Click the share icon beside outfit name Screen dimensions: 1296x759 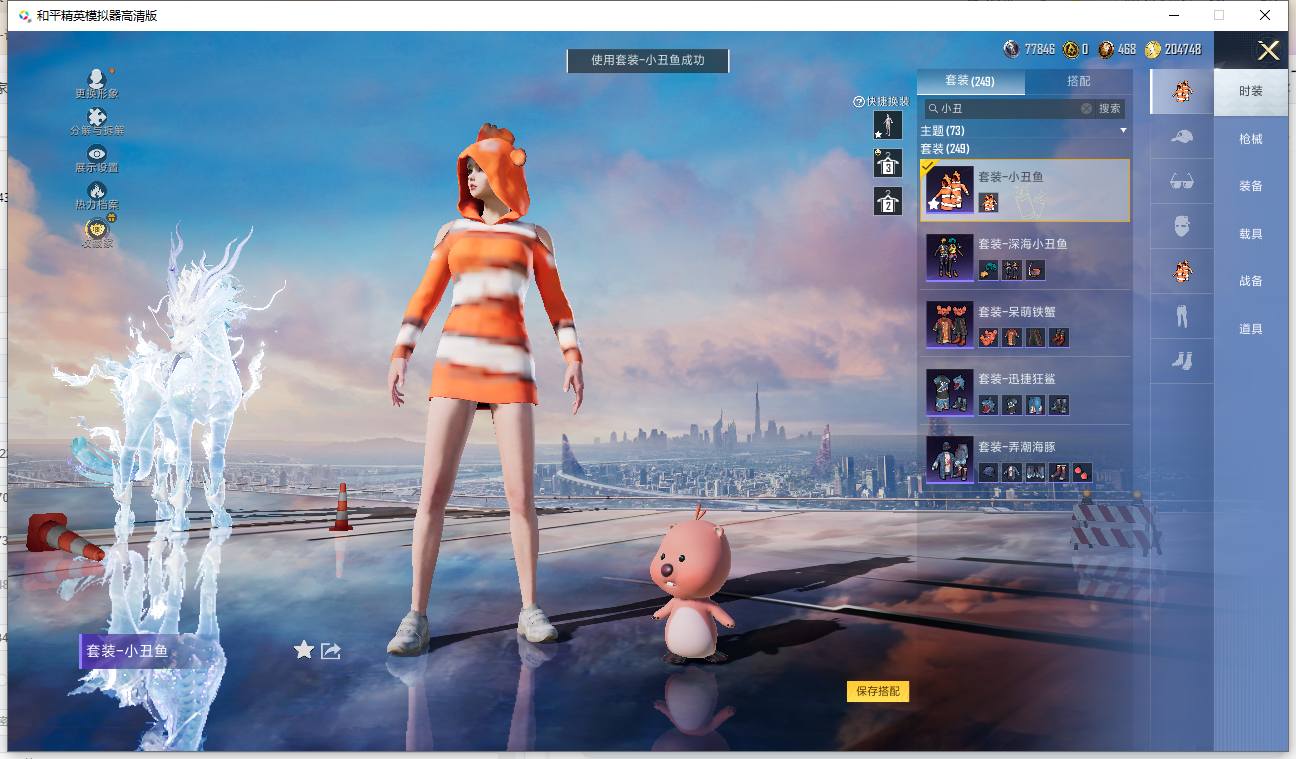[331, 651]
